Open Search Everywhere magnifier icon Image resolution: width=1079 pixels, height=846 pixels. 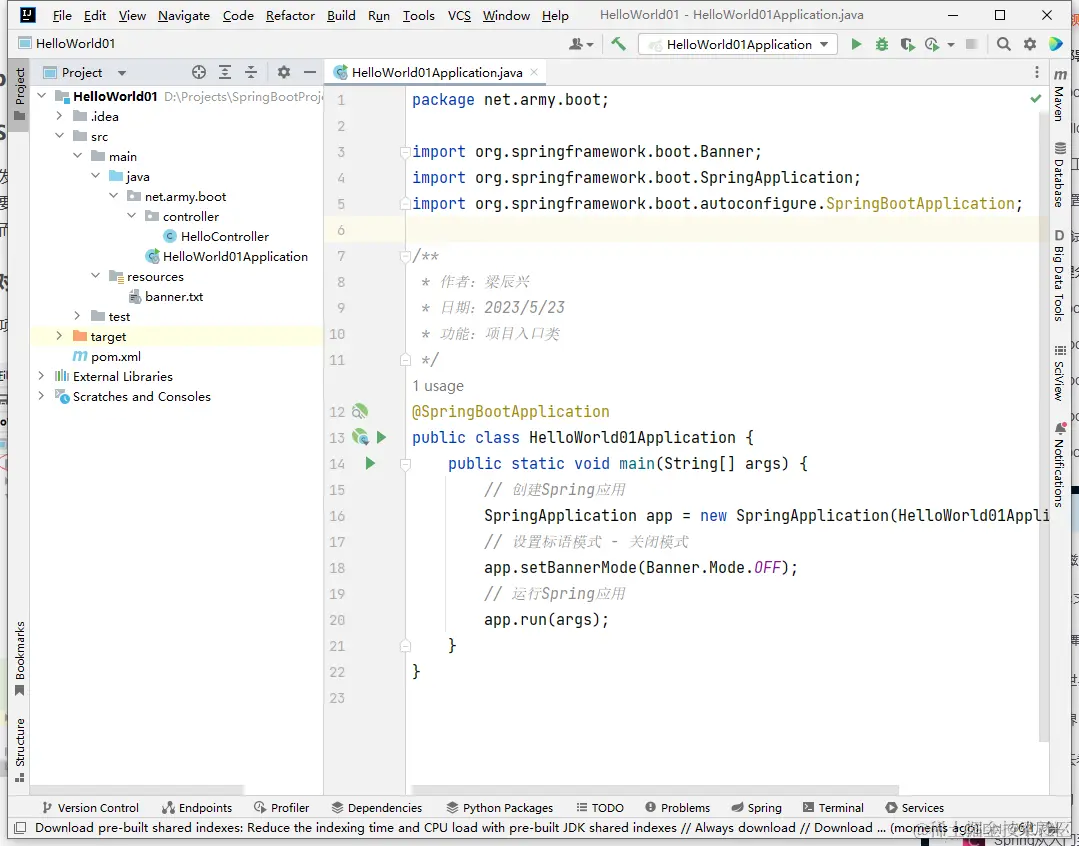click(1003, 44)
